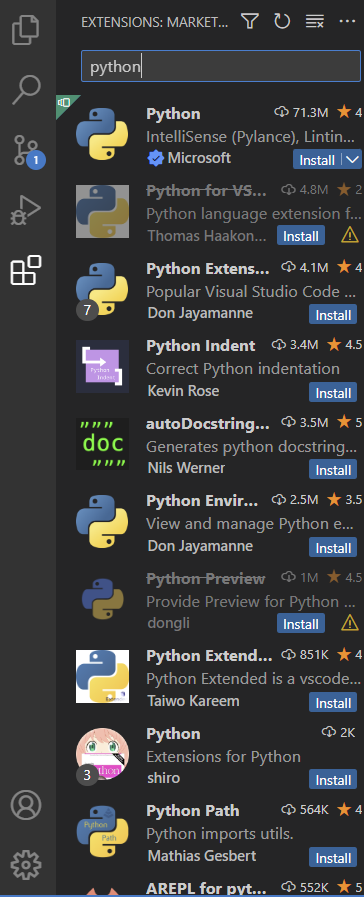Click the autoDocstring doc icon
This screenshot has width=364, height=897.
[x=102, y=443]
